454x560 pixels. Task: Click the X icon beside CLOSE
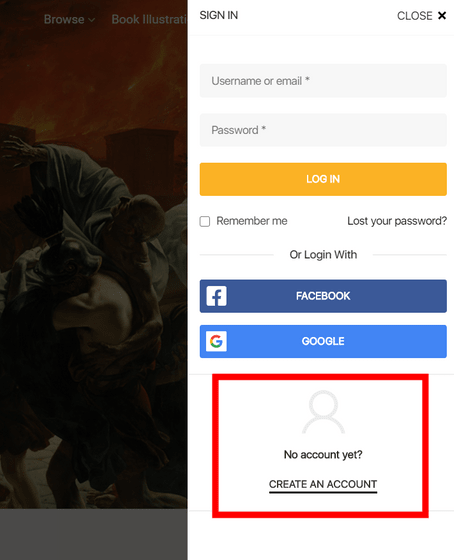tap(442, 16)
